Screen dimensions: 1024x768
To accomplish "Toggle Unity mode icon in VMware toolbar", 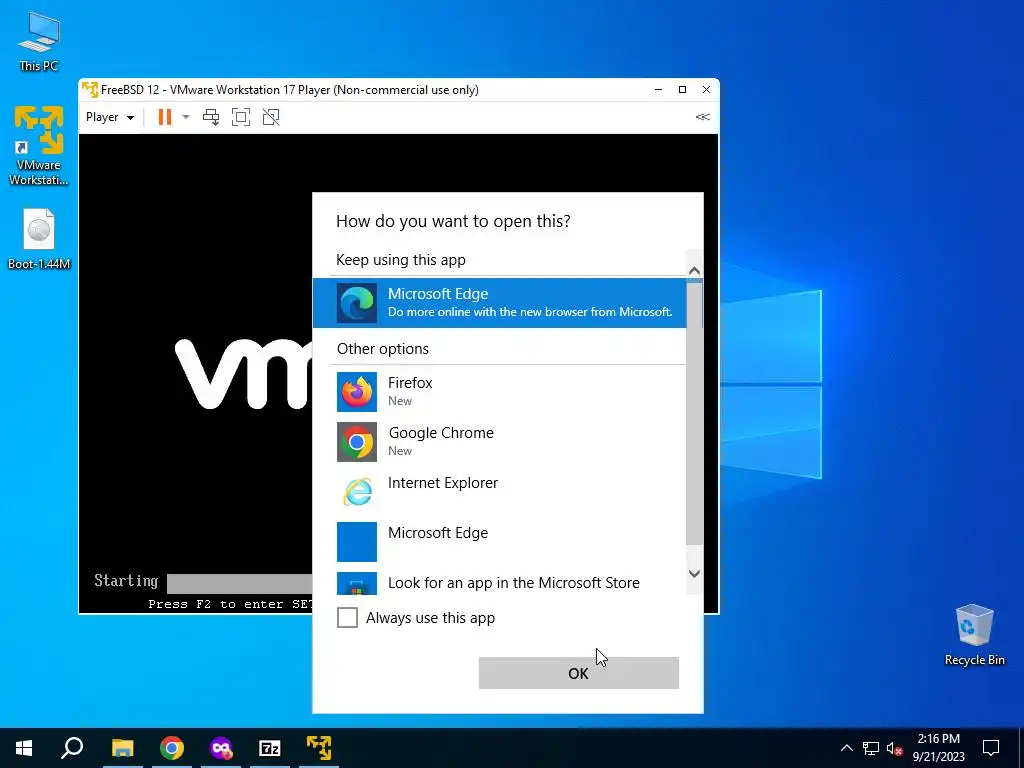I will tap(271, 117).
